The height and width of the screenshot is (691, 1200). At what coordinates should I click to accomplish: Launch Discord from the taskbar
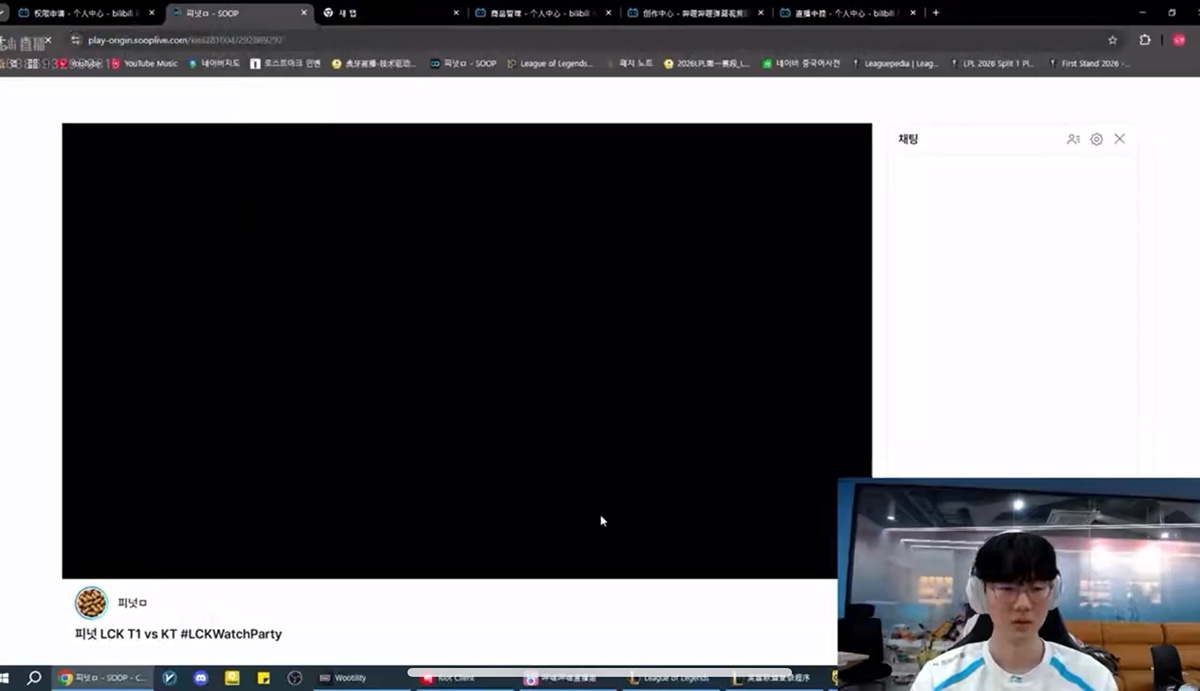click(200, 677)
